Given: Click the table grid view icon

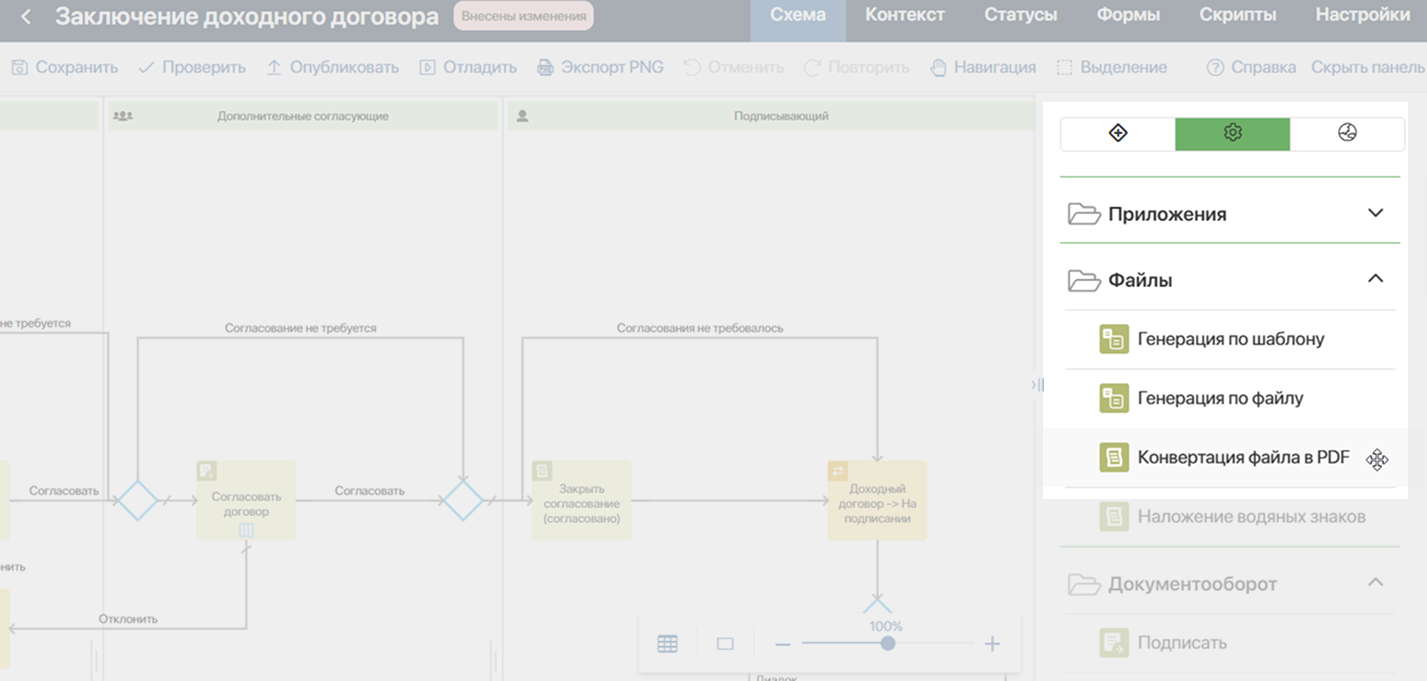Looking at the screenshot, I should 667,644.
